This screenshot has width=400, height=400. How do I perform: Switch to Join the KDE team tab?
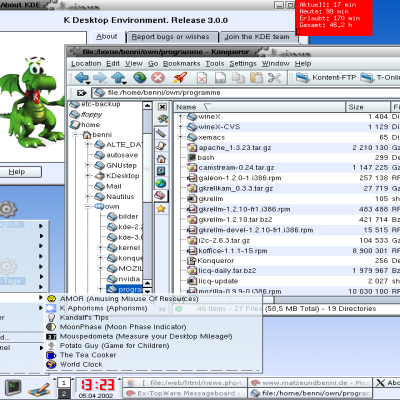tap(257, 37)
